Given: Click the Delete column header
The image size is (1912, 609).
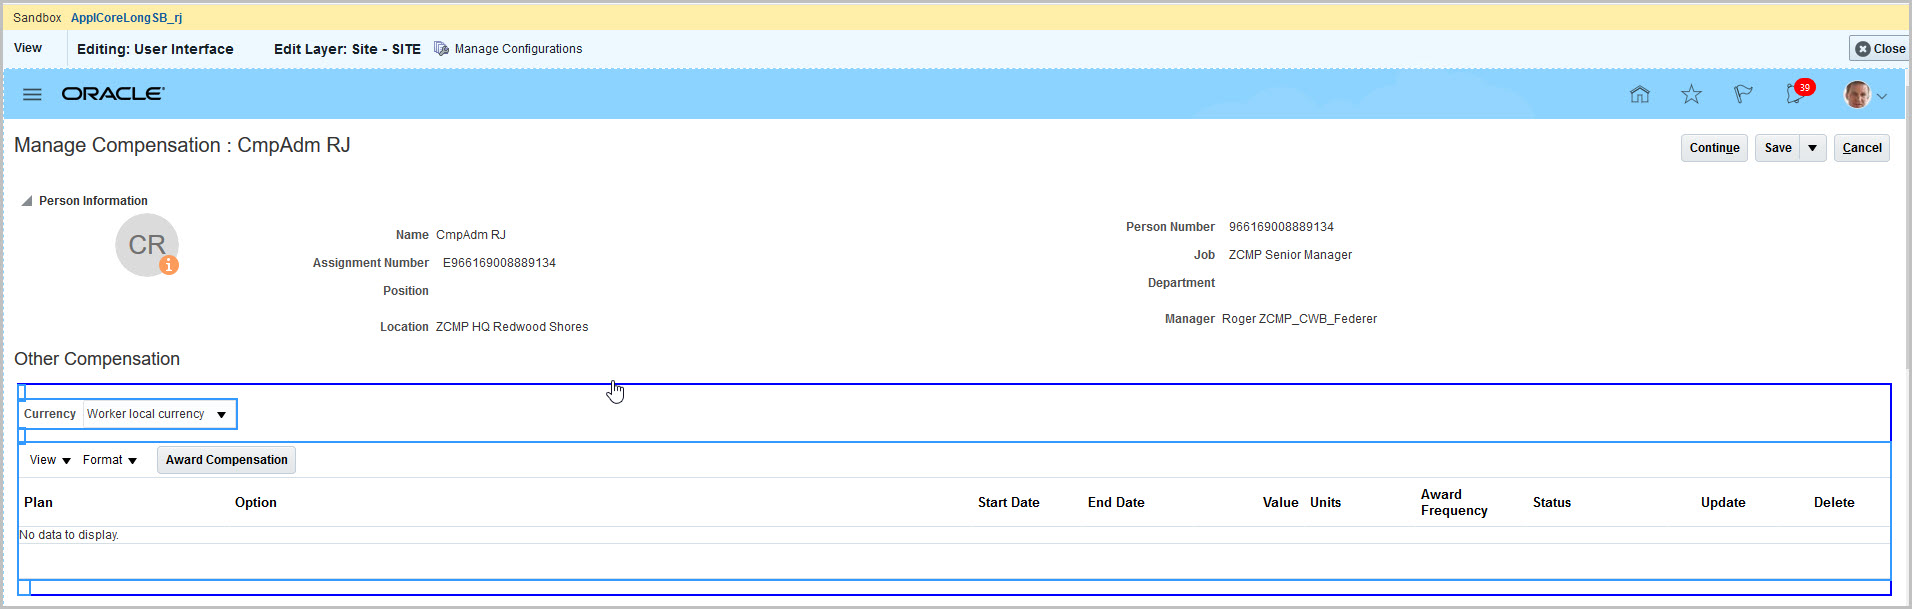Looking at the screenshot, I should (1834, 503).
